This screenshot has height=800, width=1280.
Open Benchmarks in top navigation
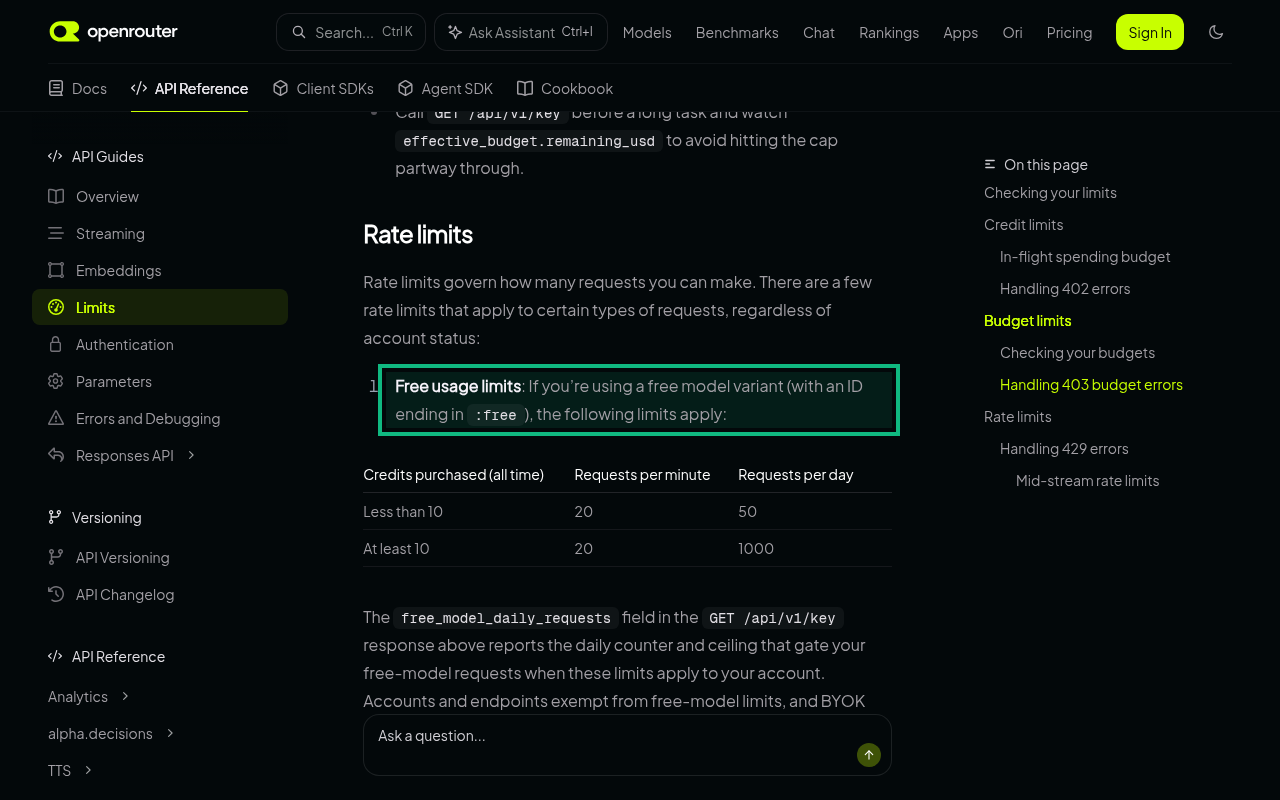point(737,32)
